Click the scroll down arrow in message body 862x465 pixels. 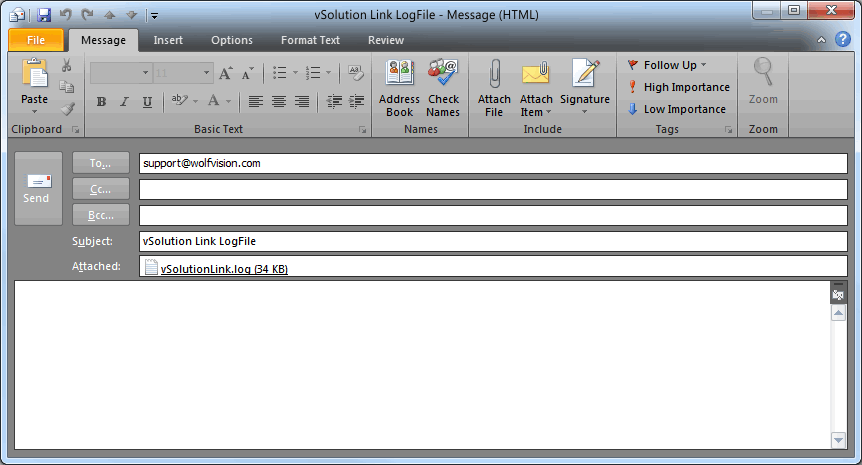838,440
